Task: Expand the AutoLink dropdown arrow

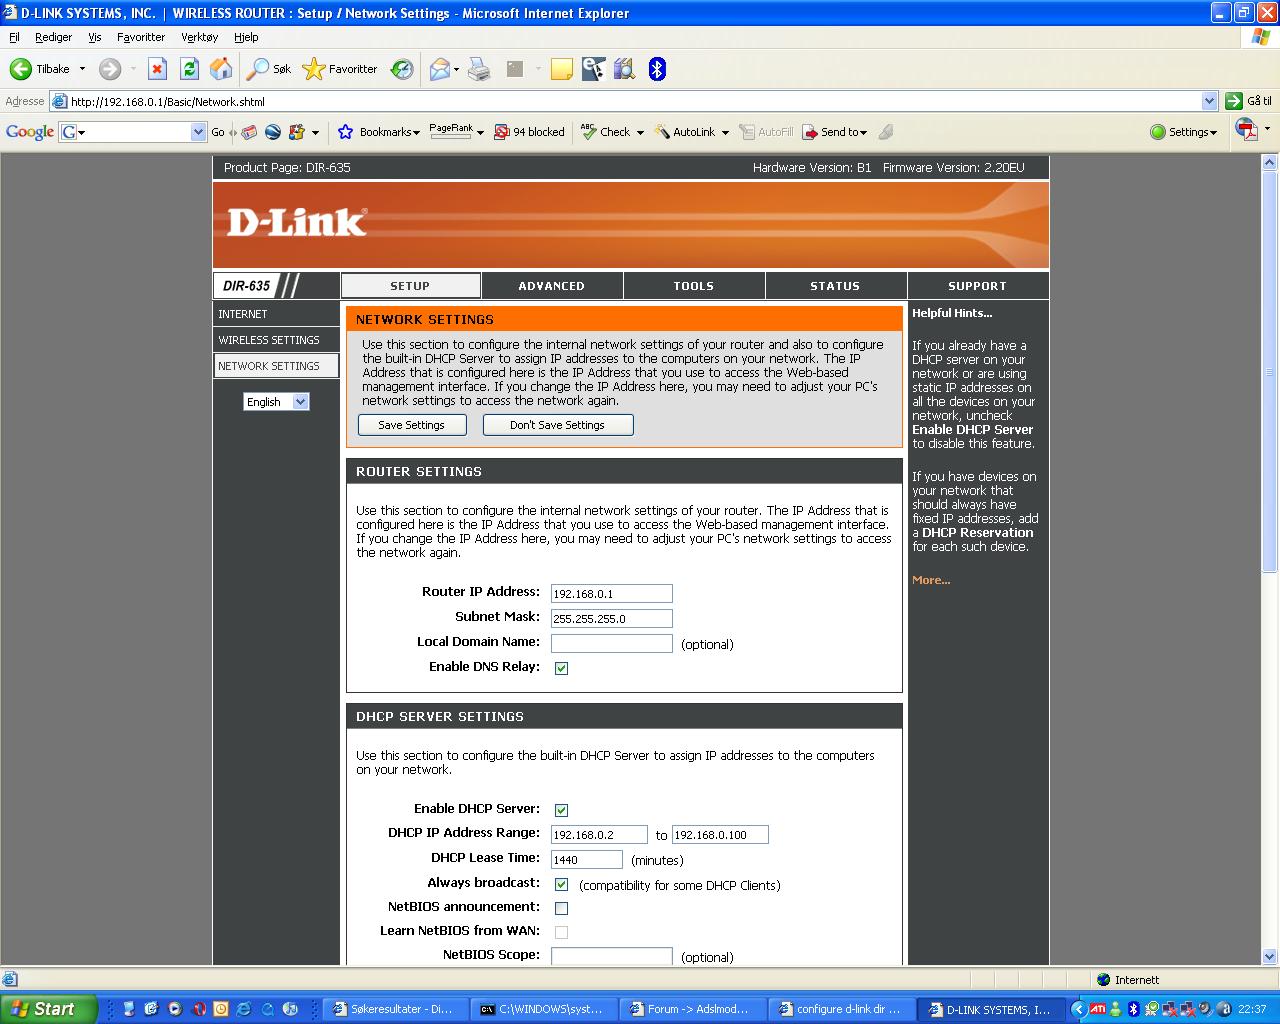Action: 725,132
